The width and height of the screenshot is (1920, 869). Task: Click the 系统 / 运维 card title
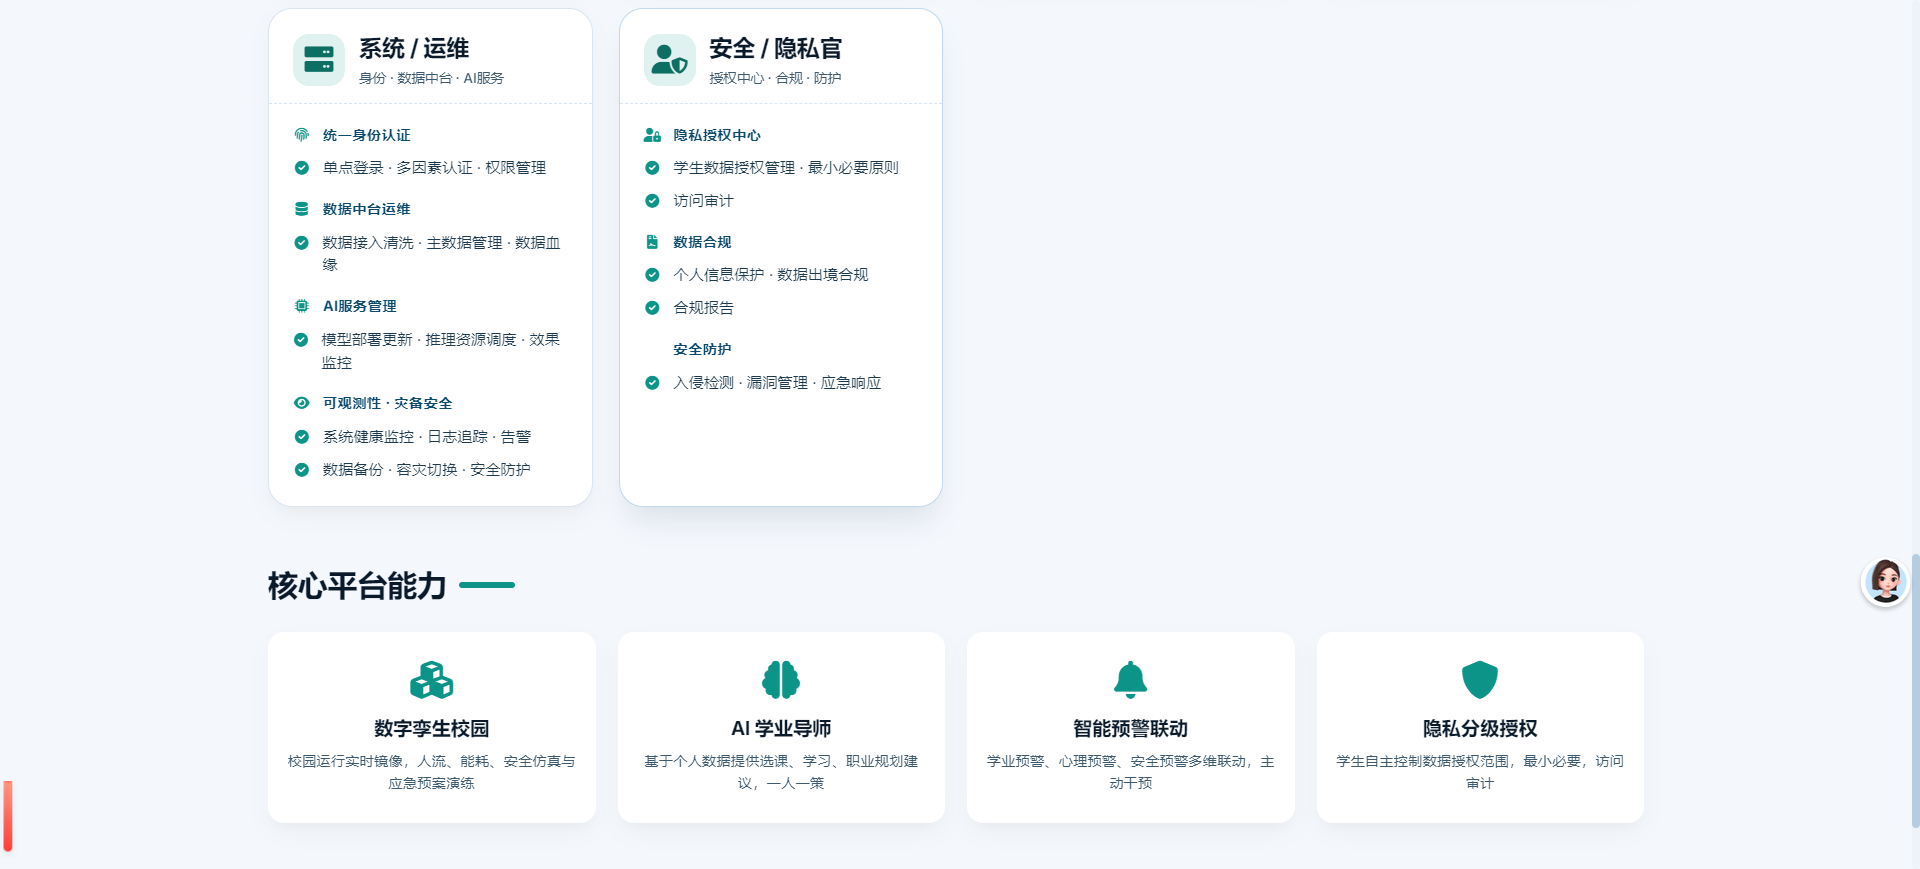414,48
